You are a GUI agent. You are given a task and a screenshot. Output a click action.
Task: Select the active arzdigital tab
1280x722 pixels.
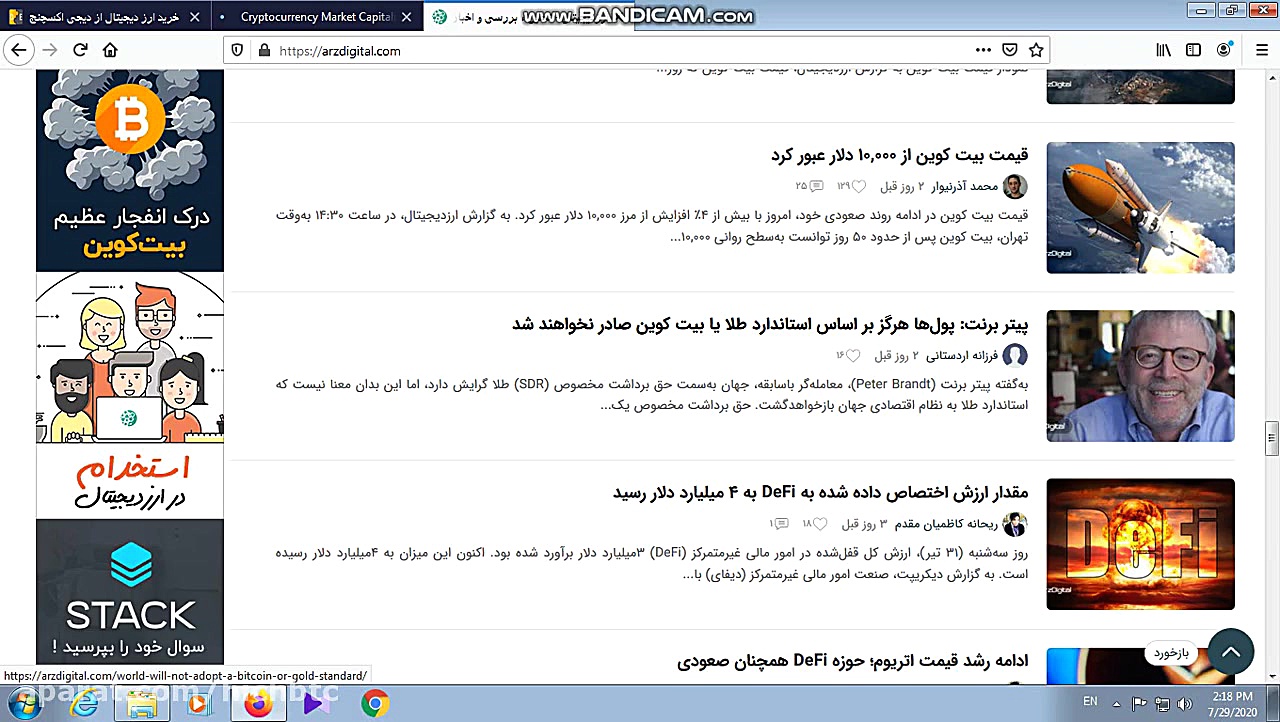pyautogui.click(x=527, y=17)
